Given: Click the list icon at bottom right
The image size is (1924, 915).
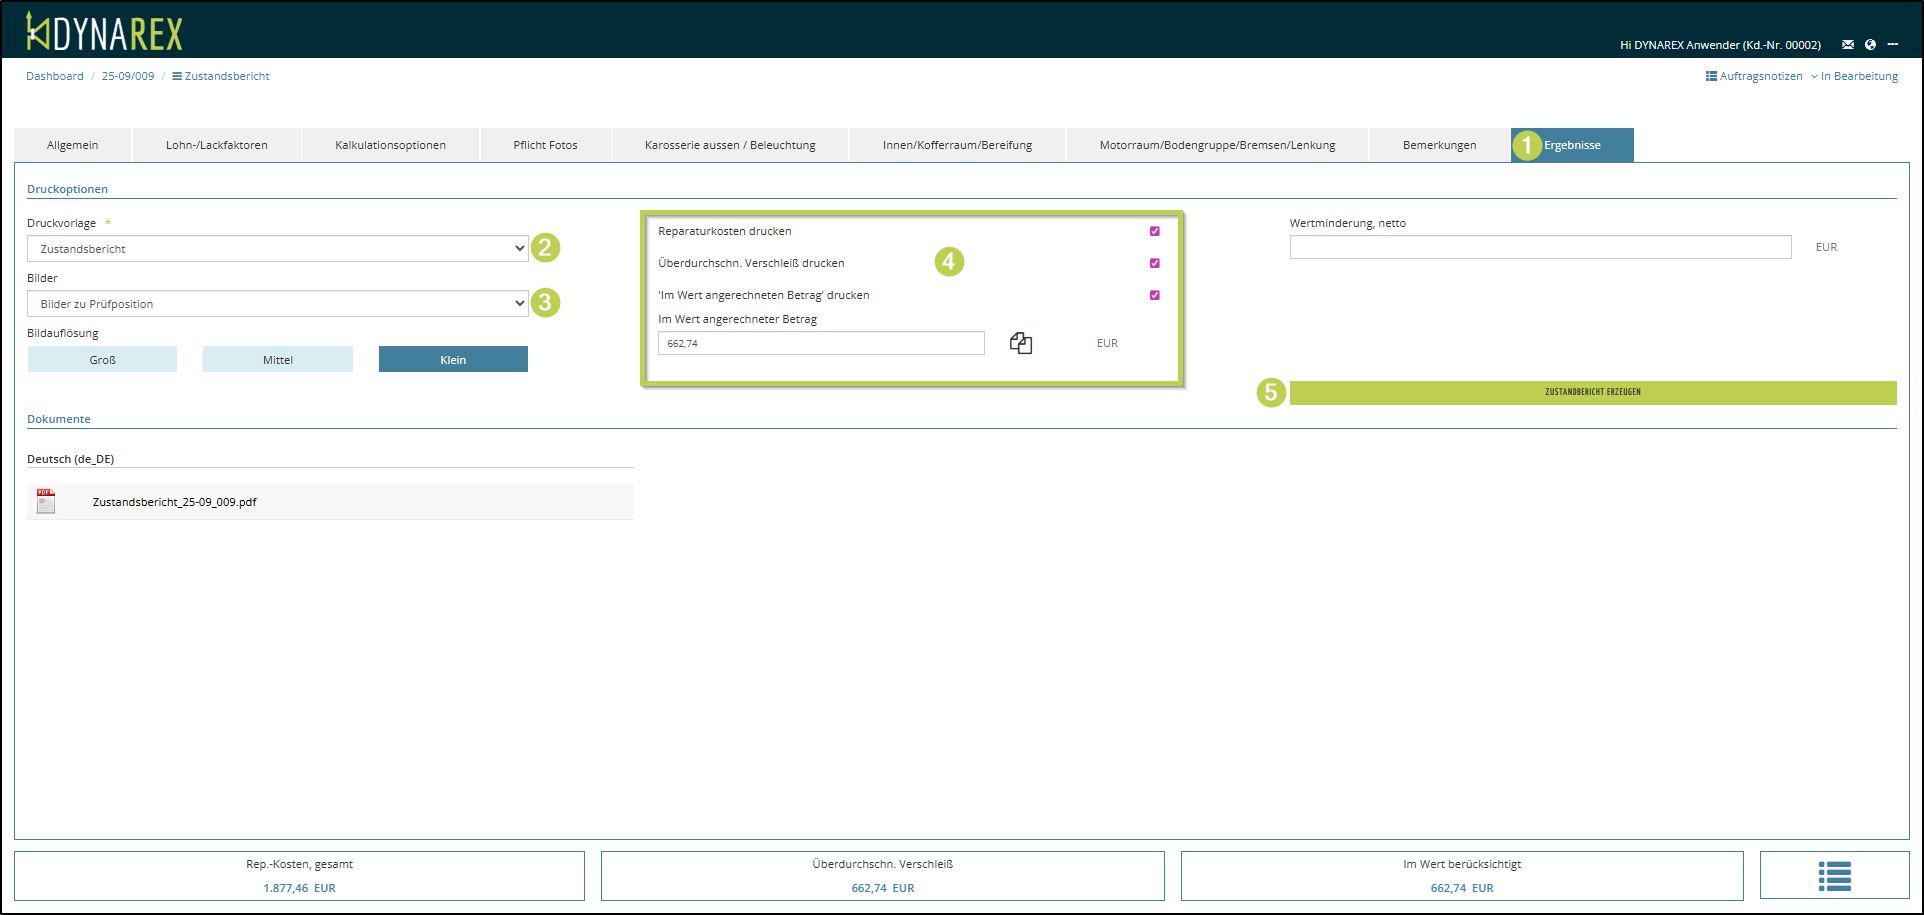Looking at the screenshot, I should pyautogui.click(x=1834, y=876).
